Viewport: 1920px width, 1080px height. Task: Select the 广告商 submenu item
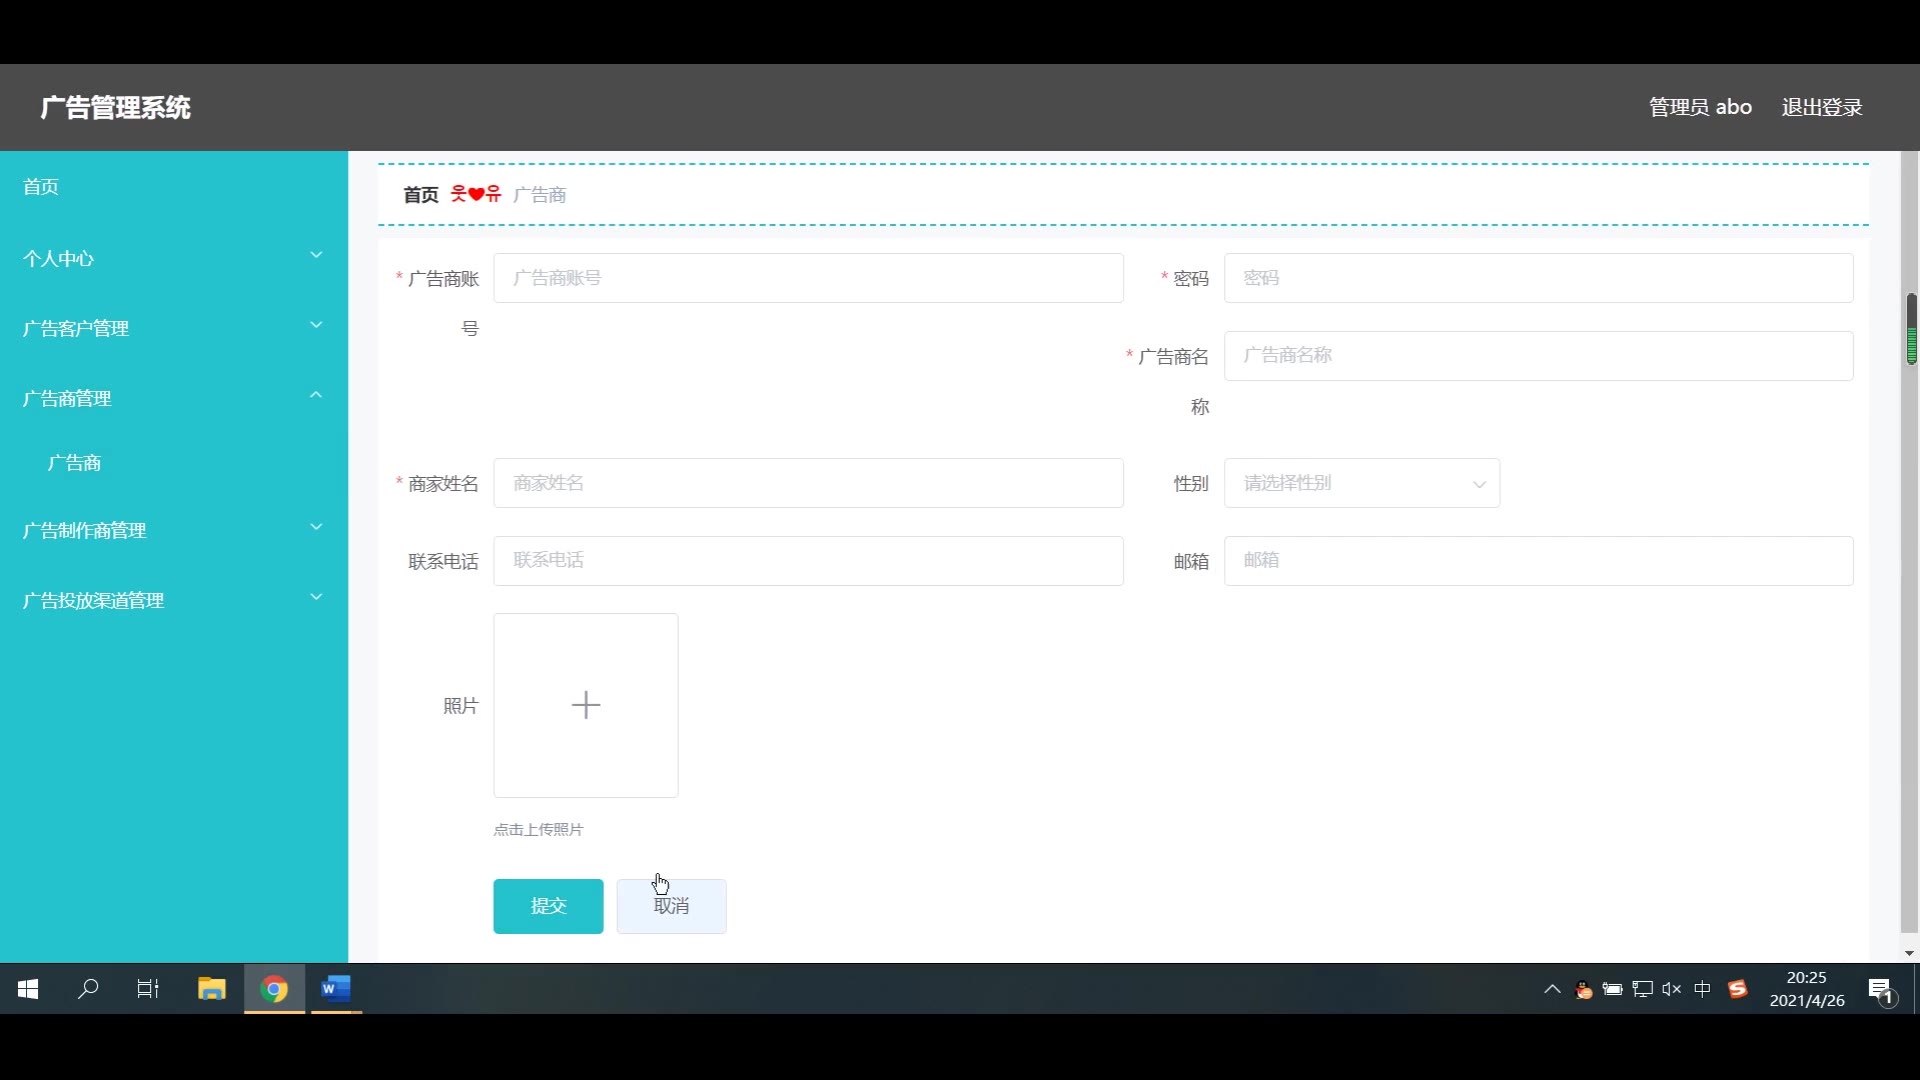coord(75,463)
